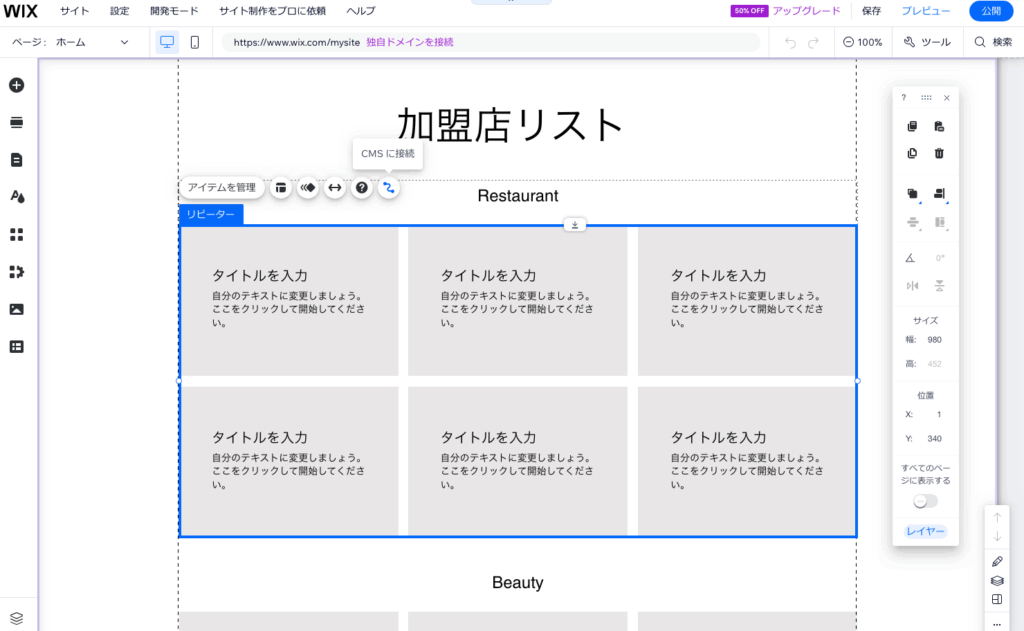
Task: Open the CMS 接続 icon on the repeater toolbar
Action: (389, 188)
